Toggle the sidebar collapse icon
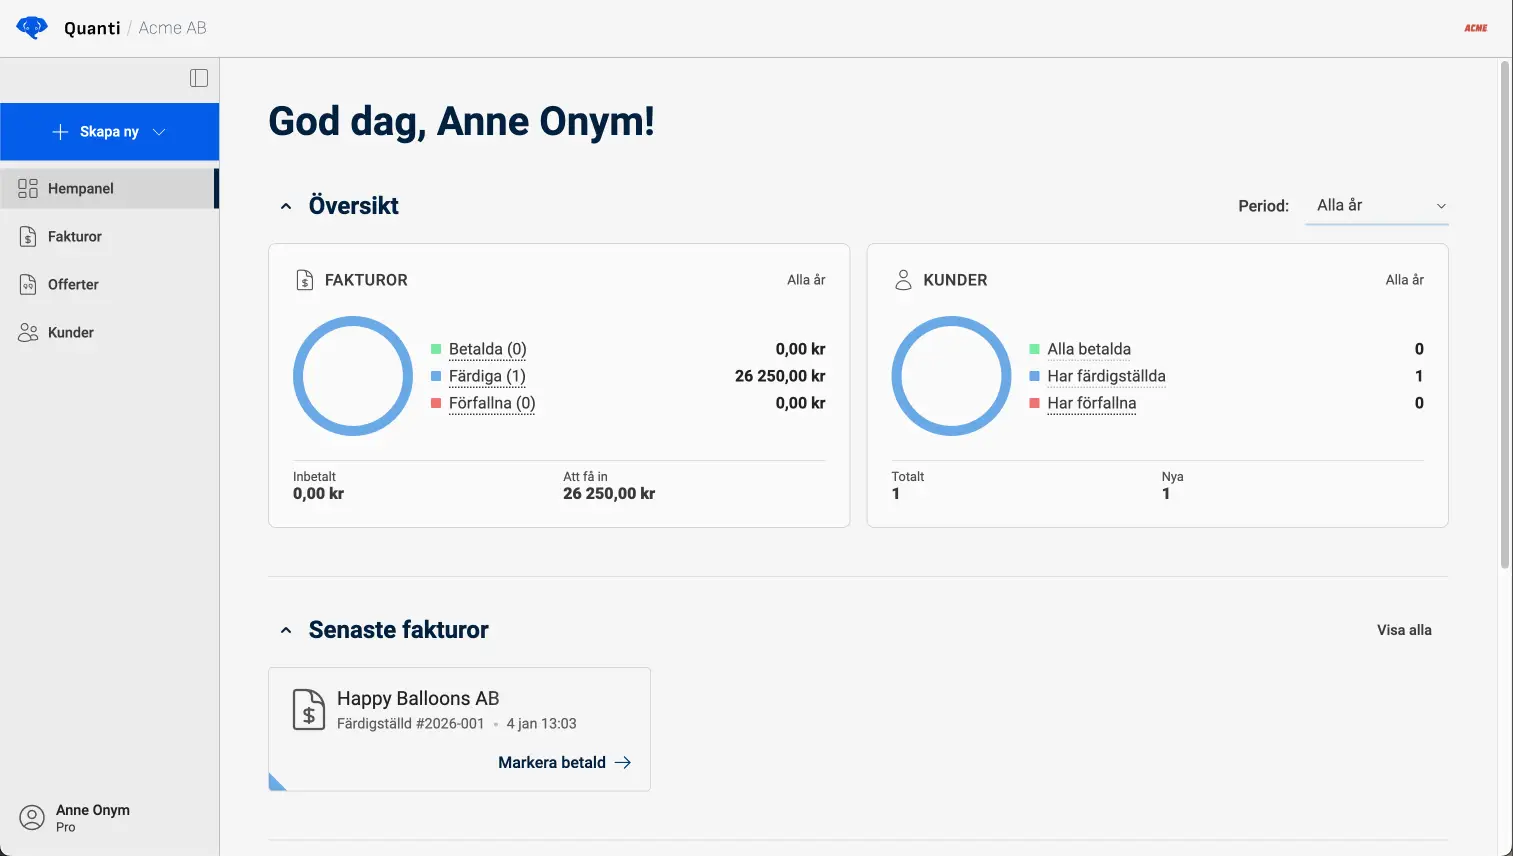 pos(199,78)
